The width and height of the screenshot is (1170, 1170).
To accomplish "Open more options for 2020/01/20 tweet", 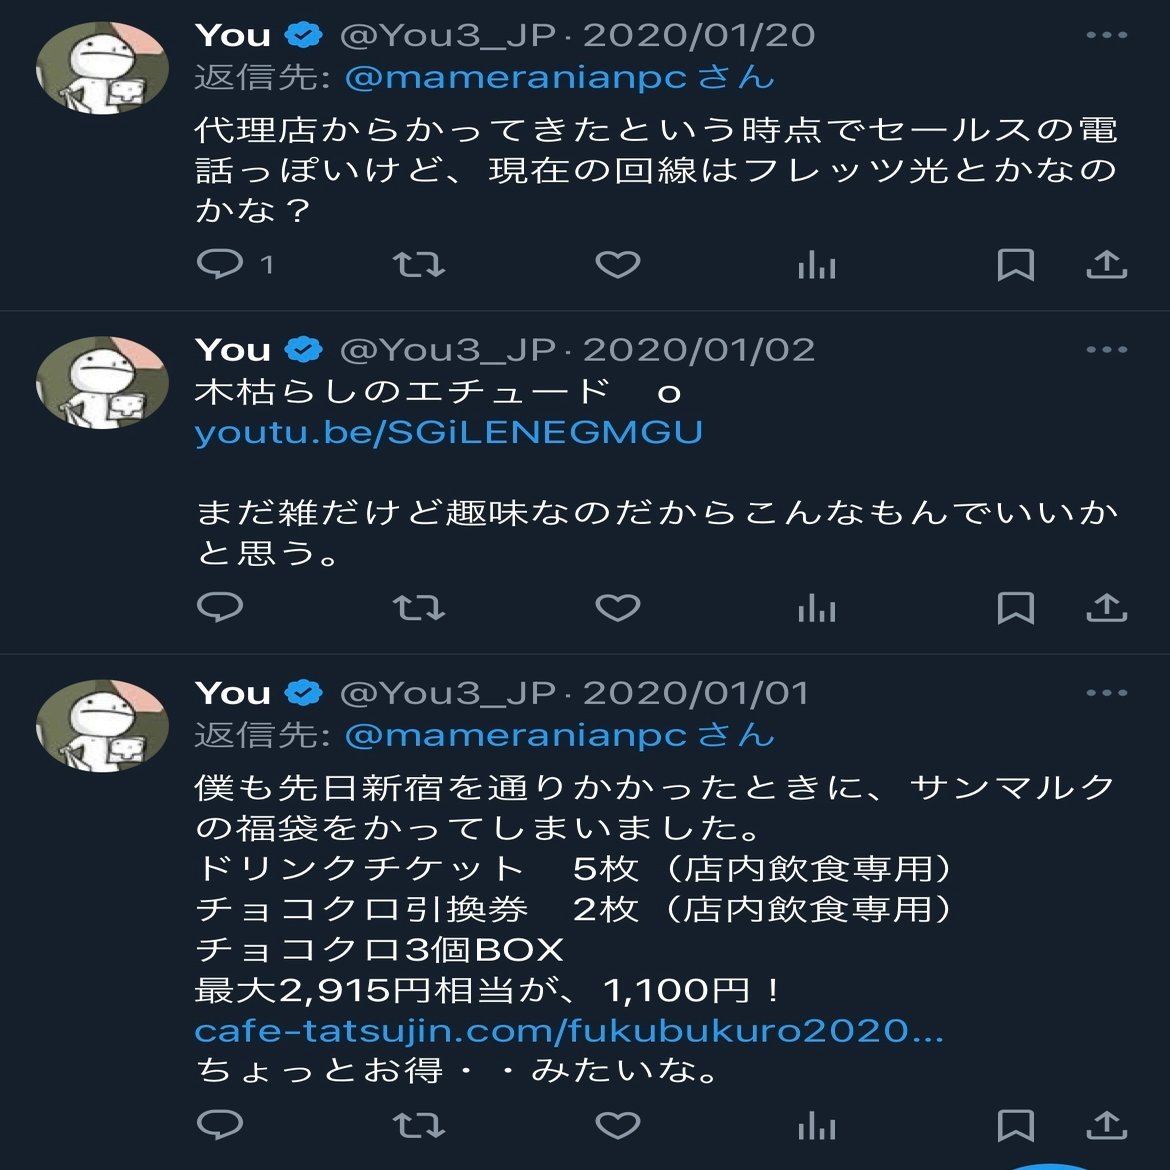I will coord(1107,35).
